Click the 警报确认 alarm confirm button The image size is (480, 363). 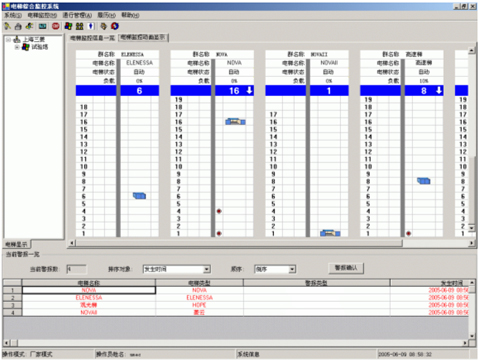pyautogui.click(x=346, y=268)
